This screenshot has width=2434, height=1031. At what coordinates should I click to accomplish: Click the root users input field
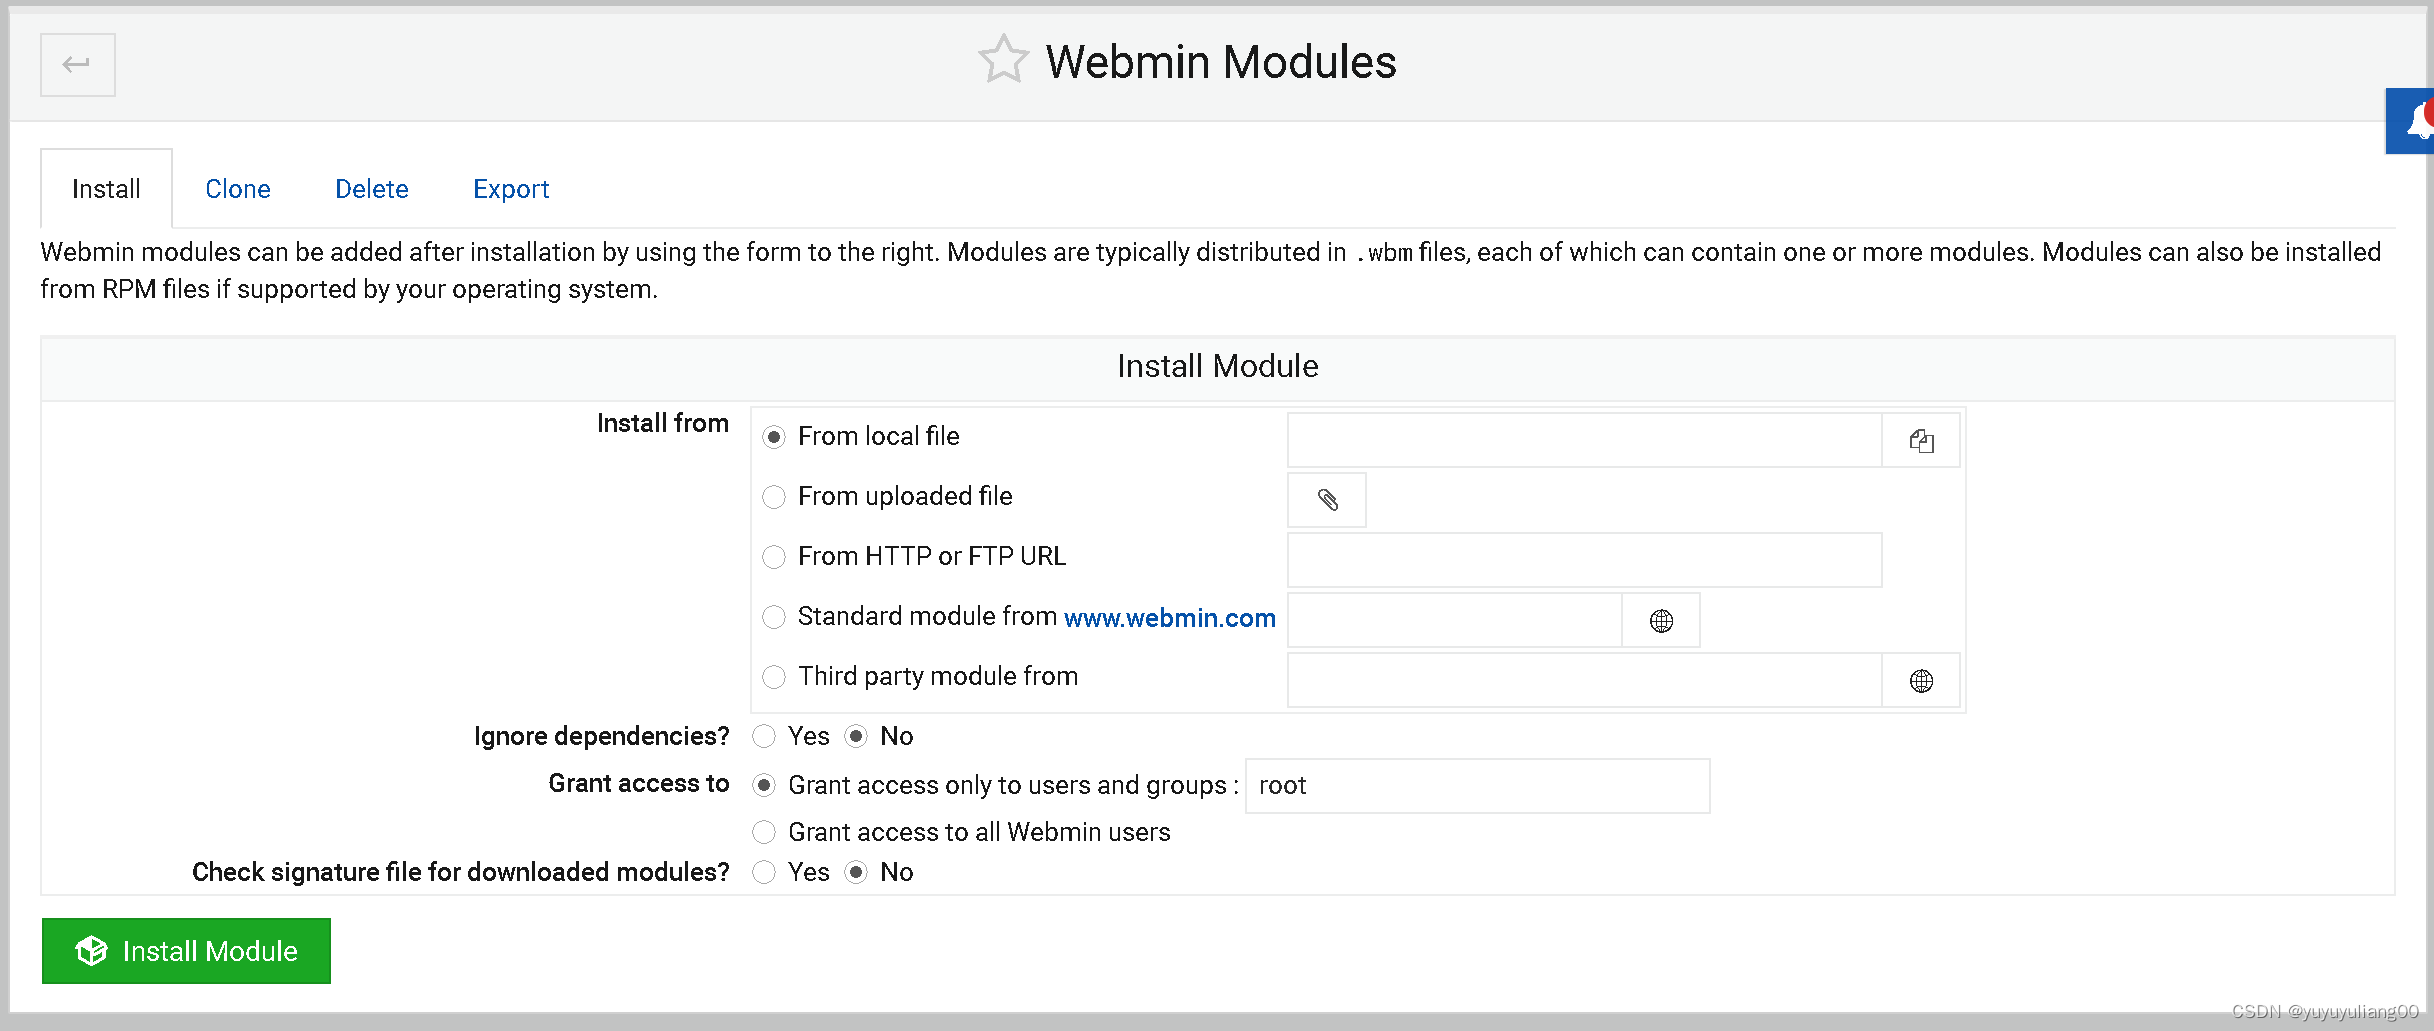point(1477,786)
